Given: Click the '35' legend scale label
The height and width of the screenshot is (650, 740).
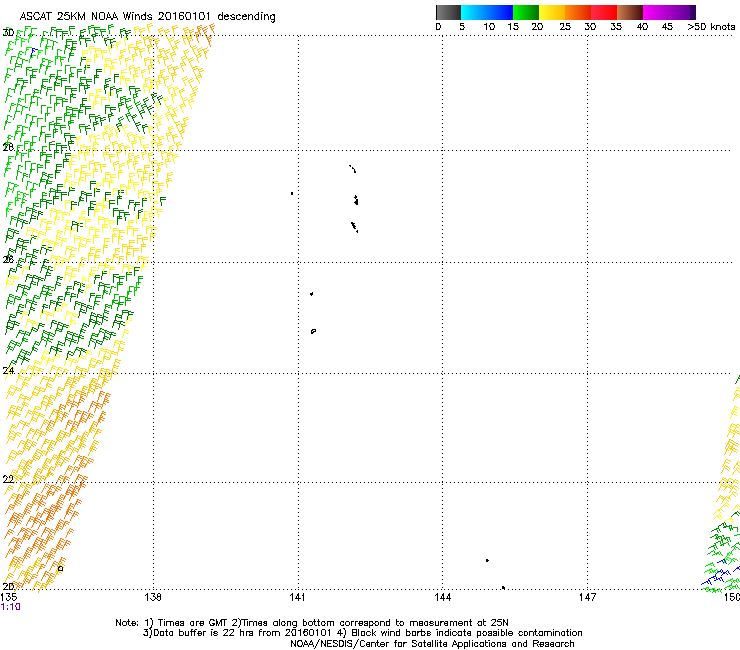Looking at the screenshot, I should point(616,27).
